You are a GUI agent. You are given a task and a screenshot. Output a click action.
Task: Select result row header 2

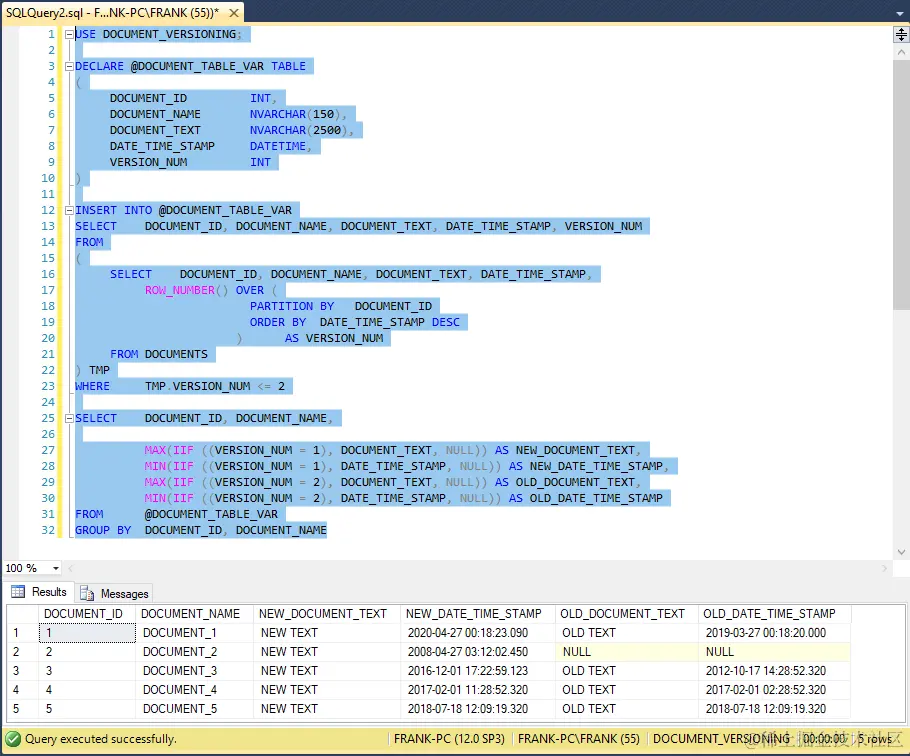point(23,652)
